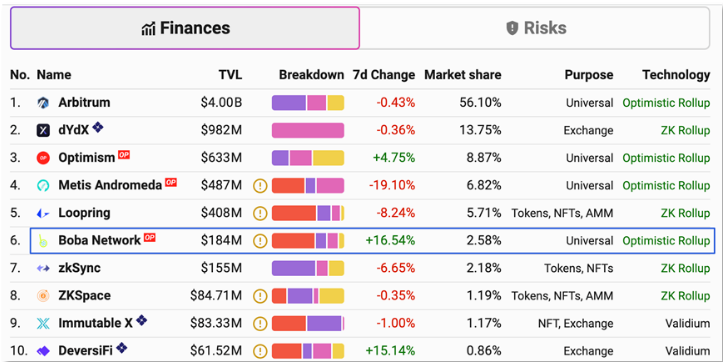Click the ZKSpace warning circle icon
Screen dimensions: 723x362
click(x=260, y=296)
